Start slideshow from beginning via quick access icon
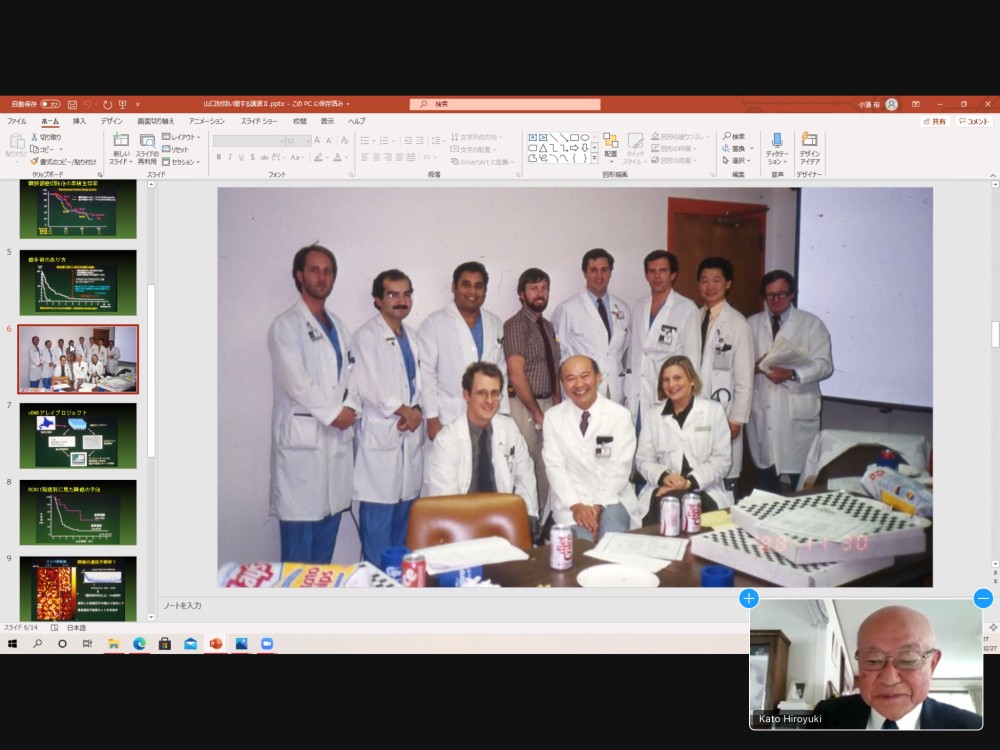The image size is (1000, 750). 122,104
